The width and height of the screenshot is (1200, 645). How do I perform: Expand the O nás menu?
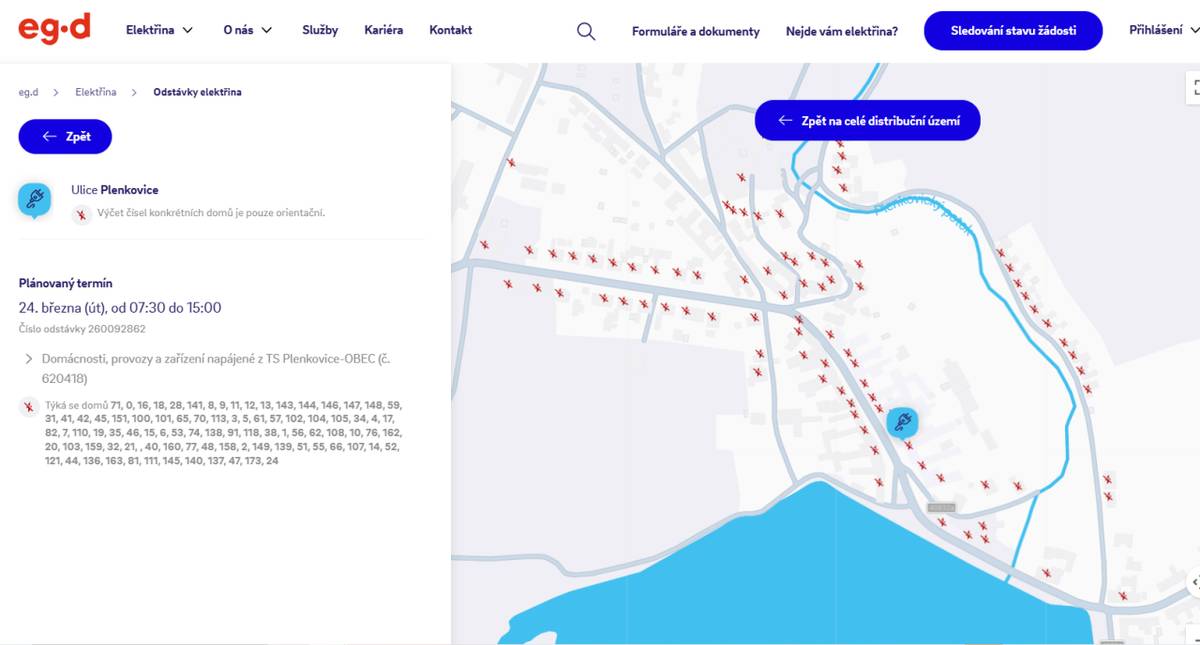click(247, 30)
